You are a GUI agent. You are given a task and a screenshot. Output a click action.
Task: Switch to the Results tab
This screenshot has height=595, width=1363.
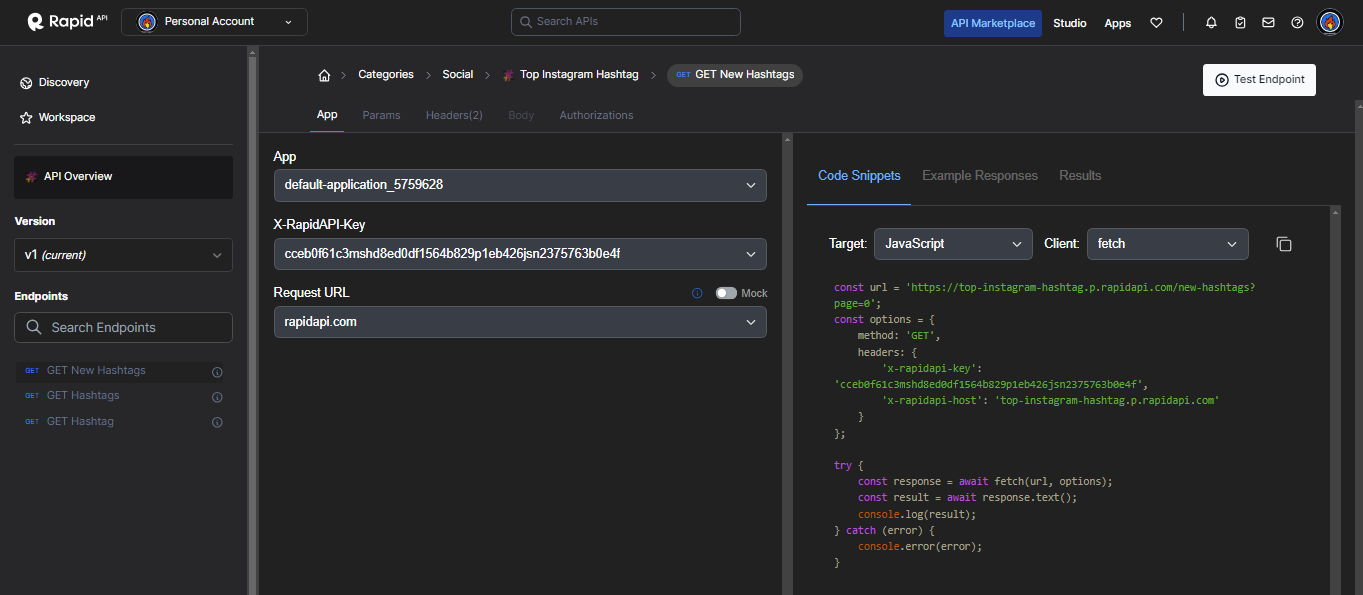(1080, 175)
